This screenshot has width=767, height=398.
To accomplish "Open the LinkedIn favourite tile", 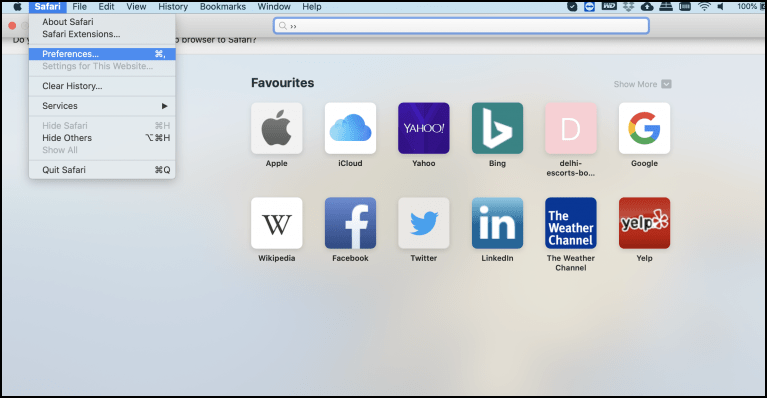I will (x=497, y=223).
